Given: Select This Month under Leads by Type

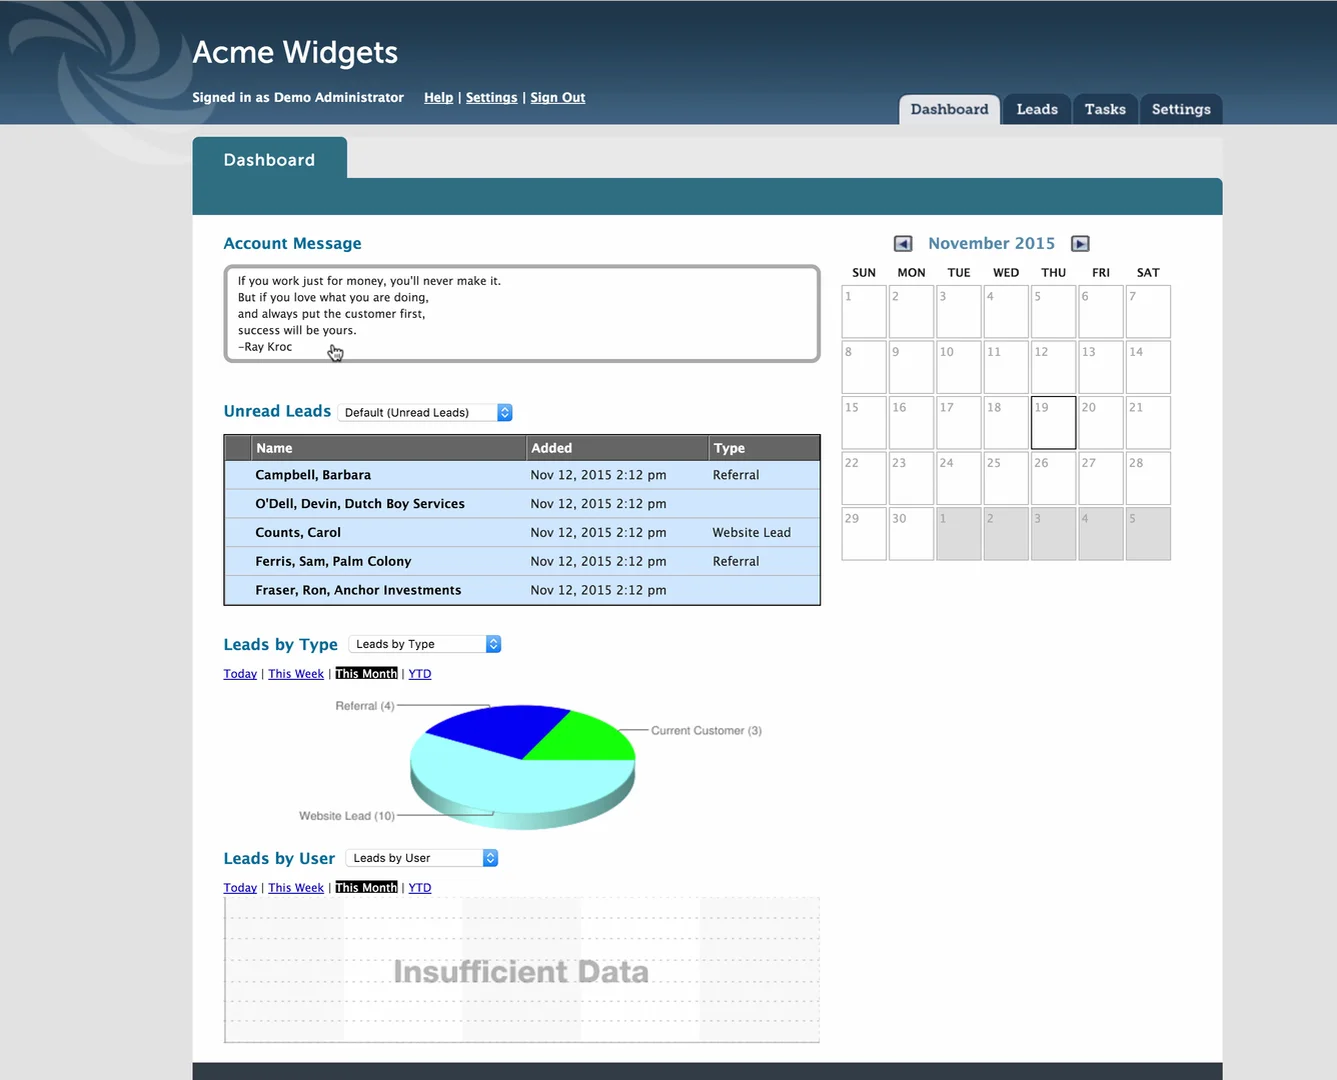Looking at the screenshot, I should click(x=366, y=674).
